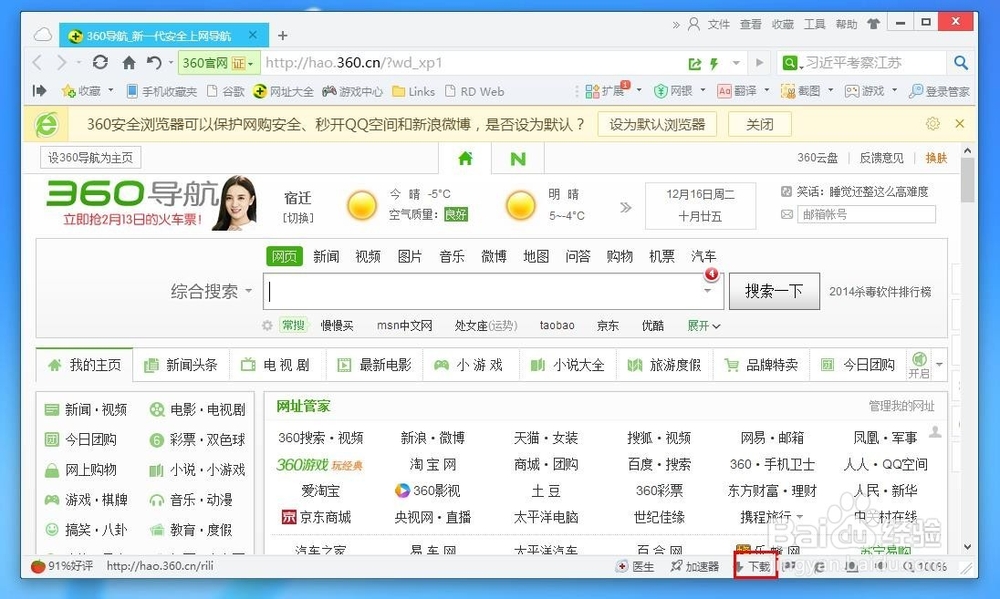The image size is (1000, 599).
Task: Switch to the 新闻 search tab
Action: click(326, 256)
